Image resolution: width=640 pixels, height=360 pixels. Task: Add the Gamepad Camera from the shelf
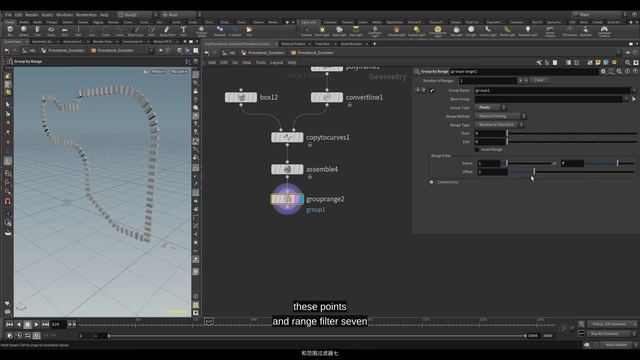coord(604,31)
